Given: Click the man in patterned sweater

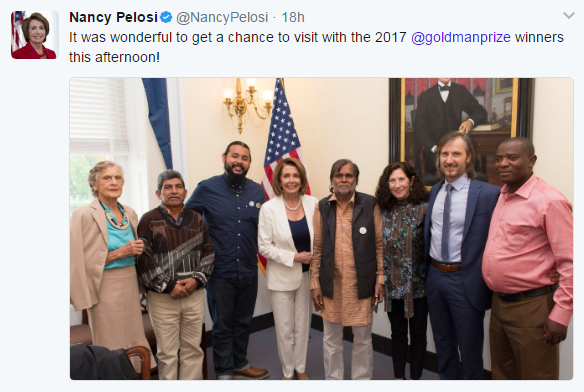Looking at the screenshot, I should 175,274.
